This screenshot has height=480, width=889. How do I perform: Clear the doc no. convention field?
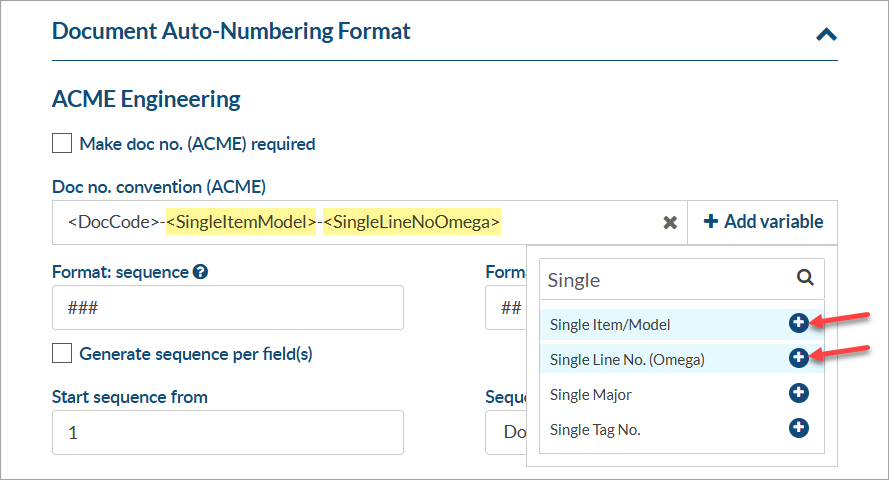tap(671, 222)
